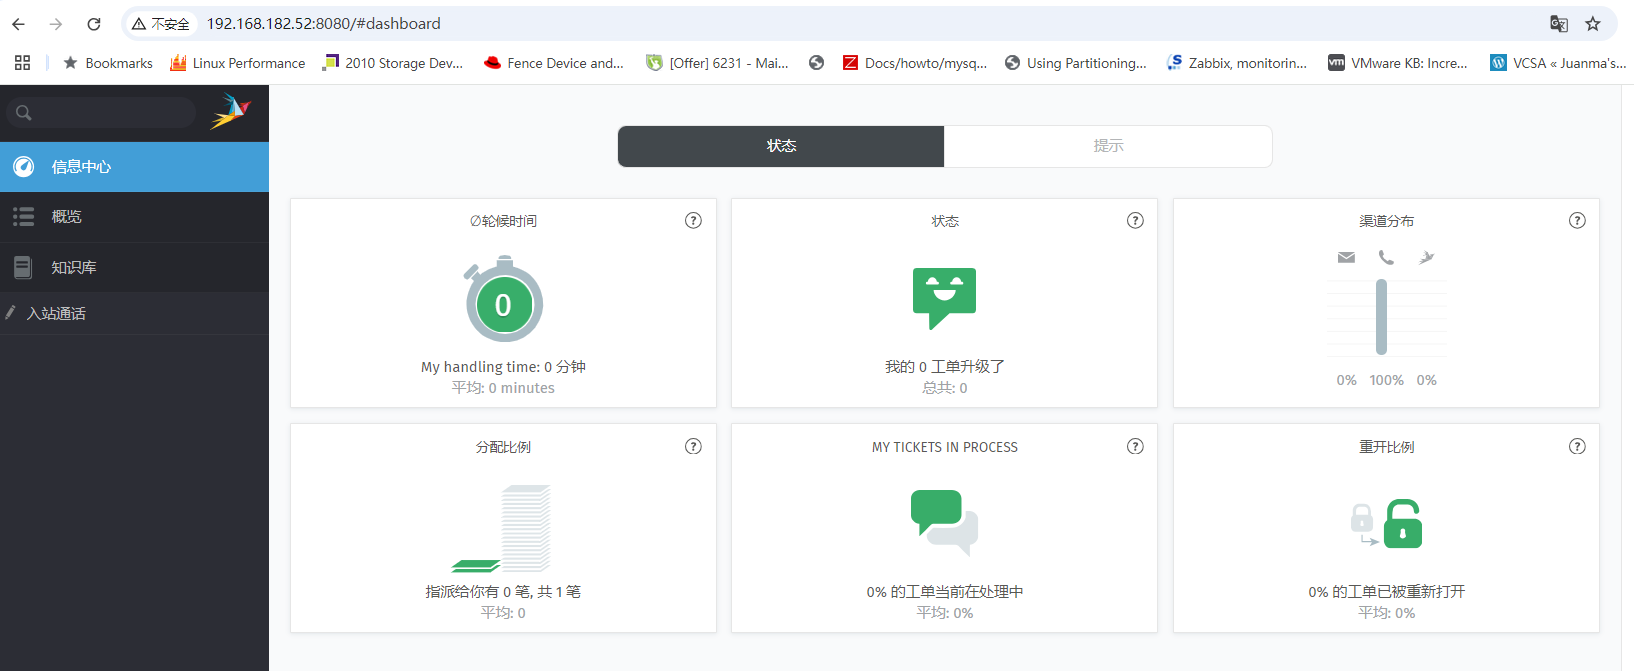This screenshot has width=1634, height=671.
Task: Click the translate page icon
Action: coord(1559,24)
